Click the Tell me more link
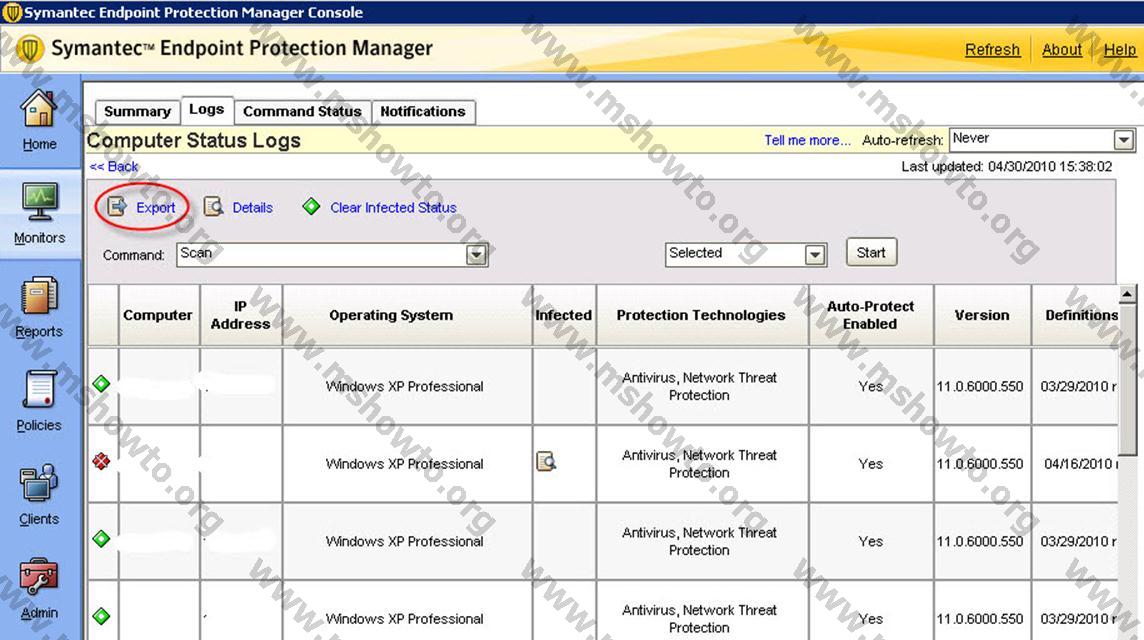 807,140
